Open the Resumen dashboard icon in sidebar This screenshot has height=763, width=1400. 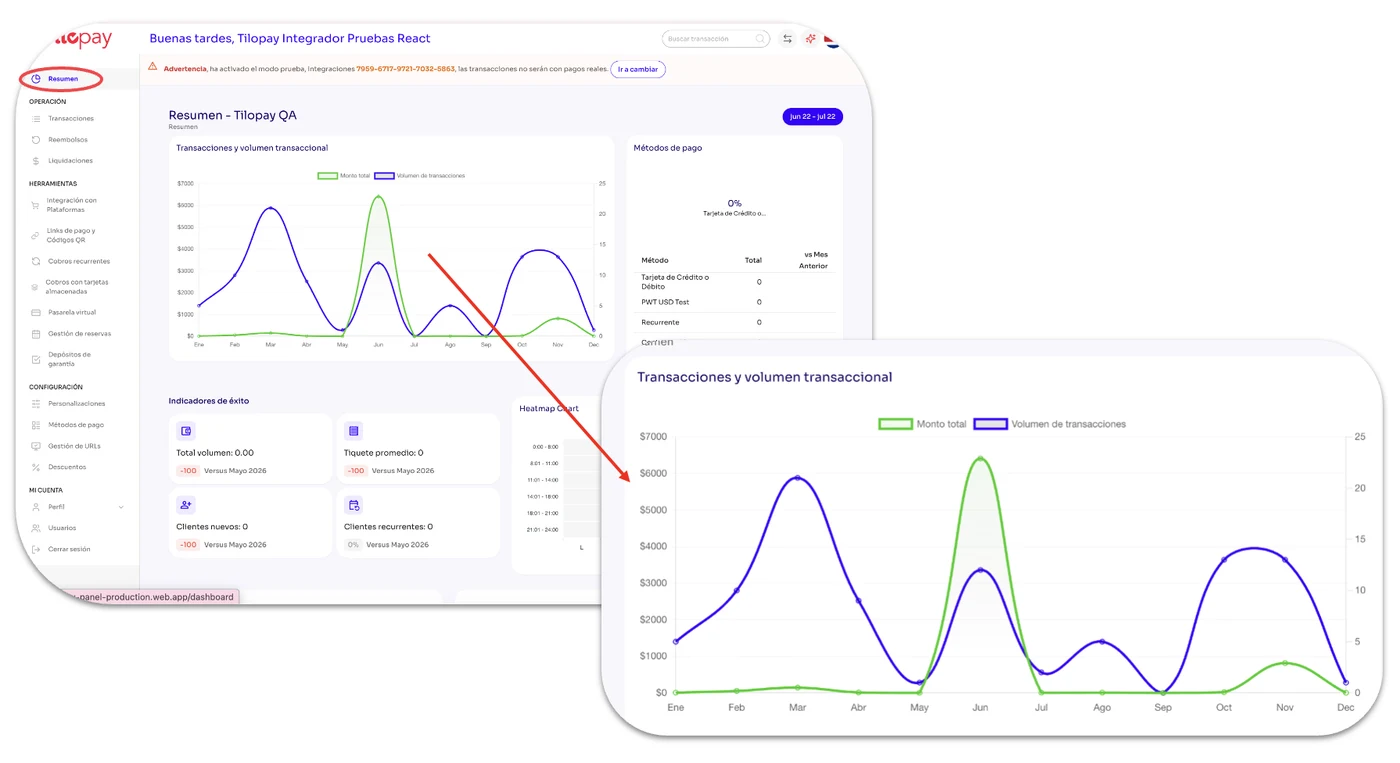(x=36, y=79)
